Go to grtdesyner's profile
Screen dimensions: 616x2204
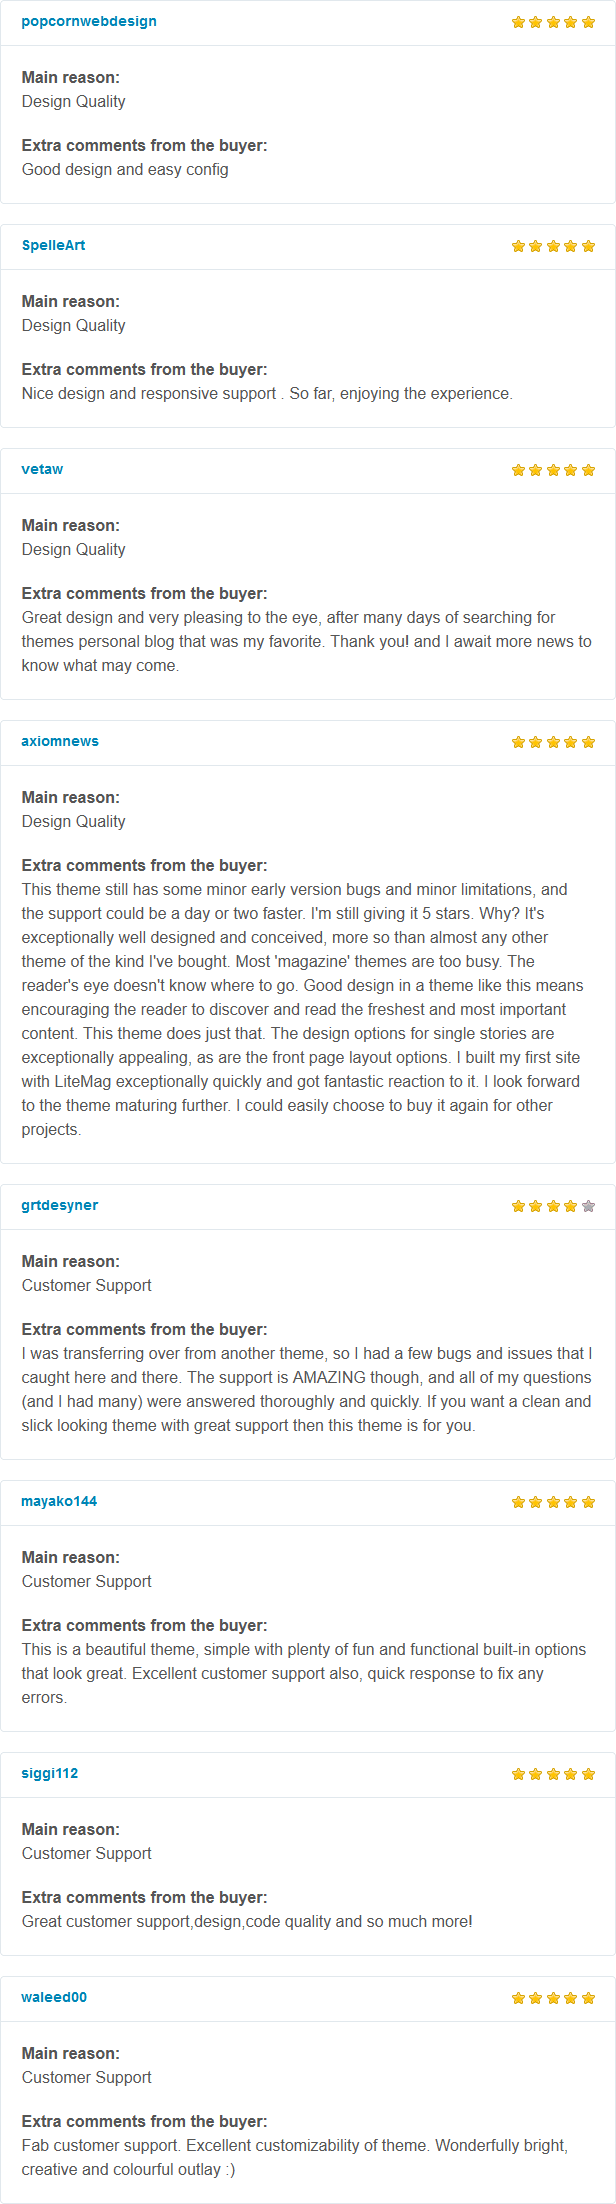pos(60,1205)
